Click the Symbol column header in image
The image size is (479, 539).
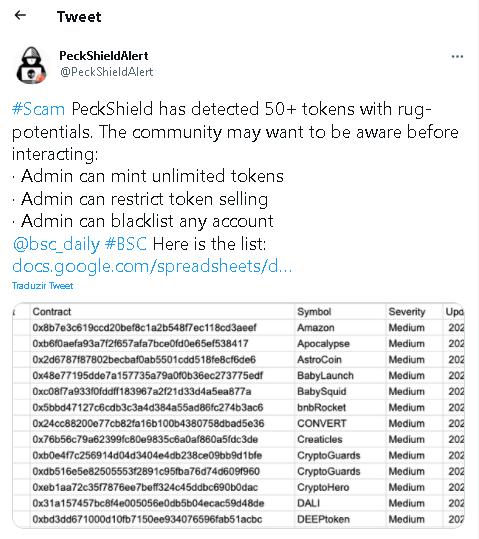[314, 311]
